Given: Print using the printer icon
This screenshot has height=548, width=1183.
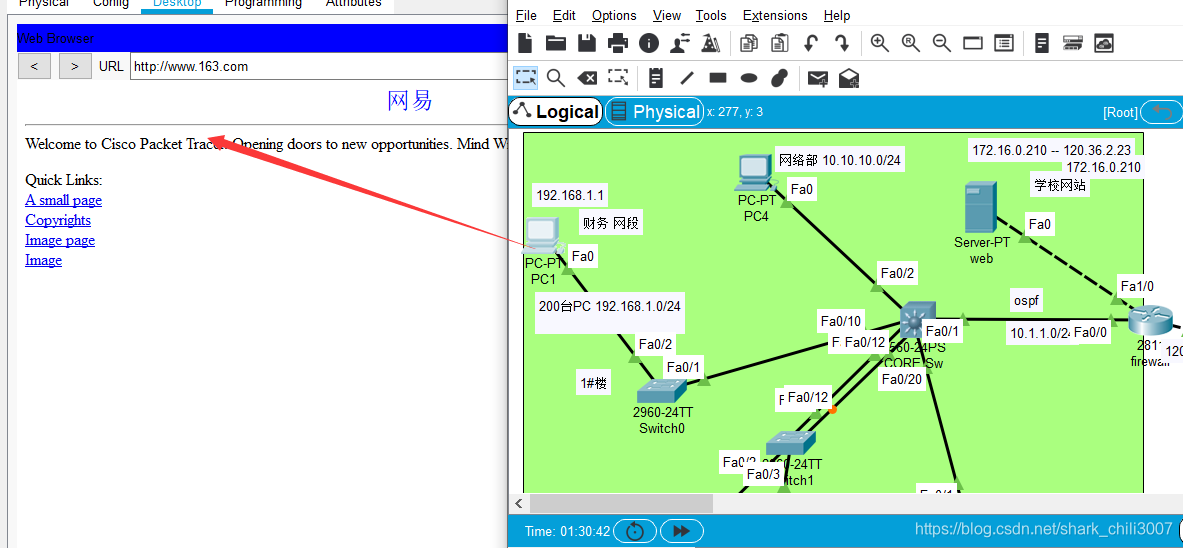Looking at the screenshot, I should point(617,43).
